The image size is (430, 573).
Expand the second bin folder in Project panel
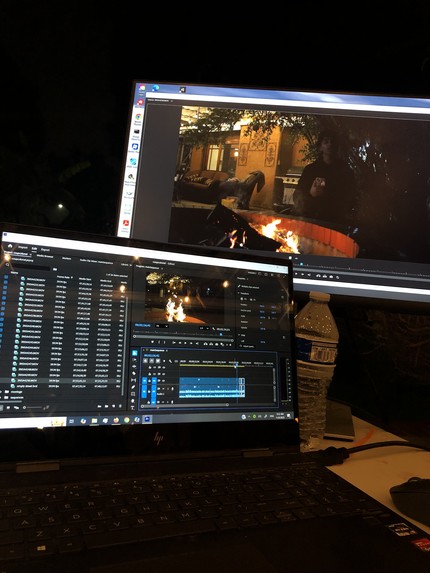point(1,398)
